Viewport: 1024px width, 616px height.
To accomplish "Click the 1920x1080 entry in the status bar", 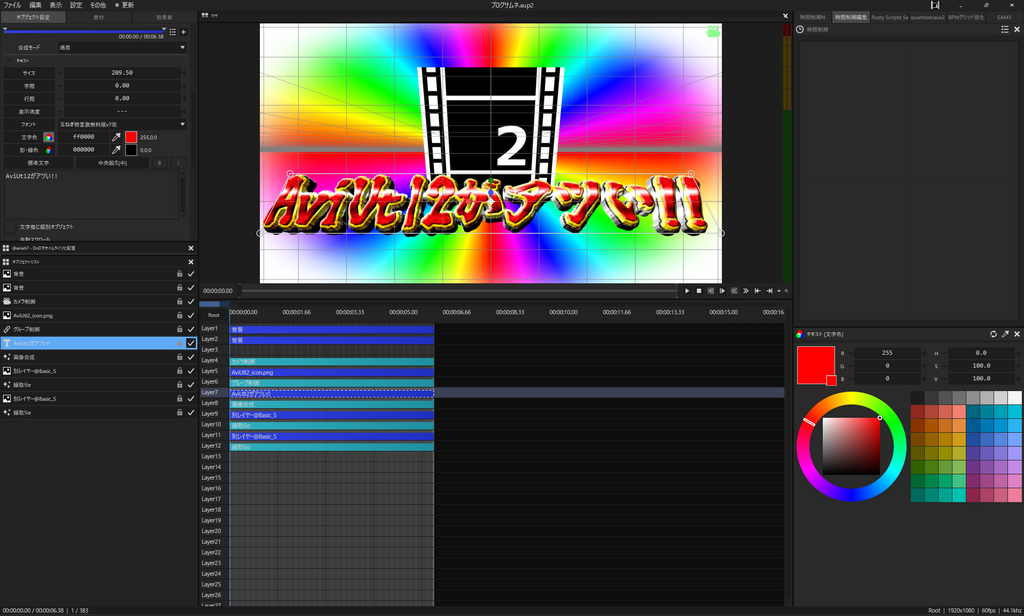I will pos(961,611).
